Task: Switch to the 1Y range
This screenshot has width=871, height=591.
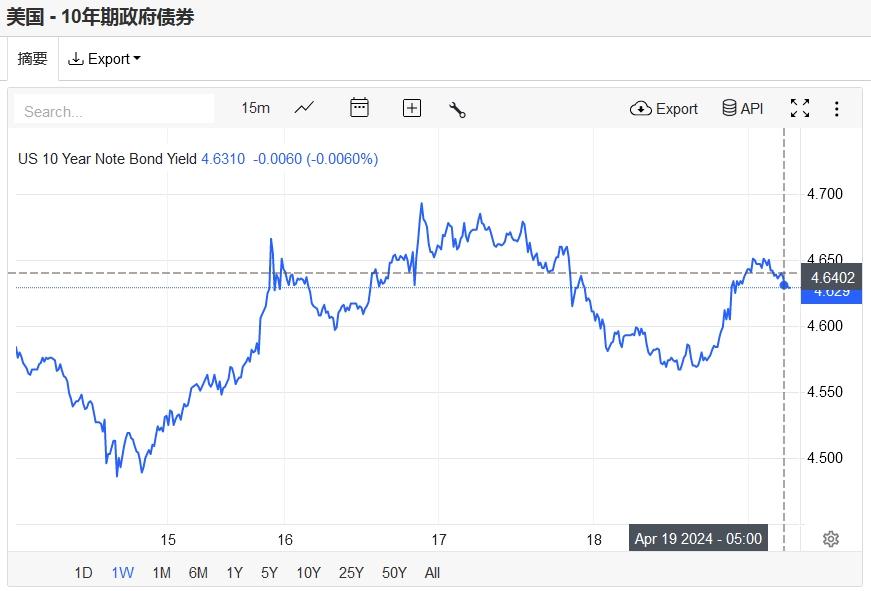Action: point(234,573)
